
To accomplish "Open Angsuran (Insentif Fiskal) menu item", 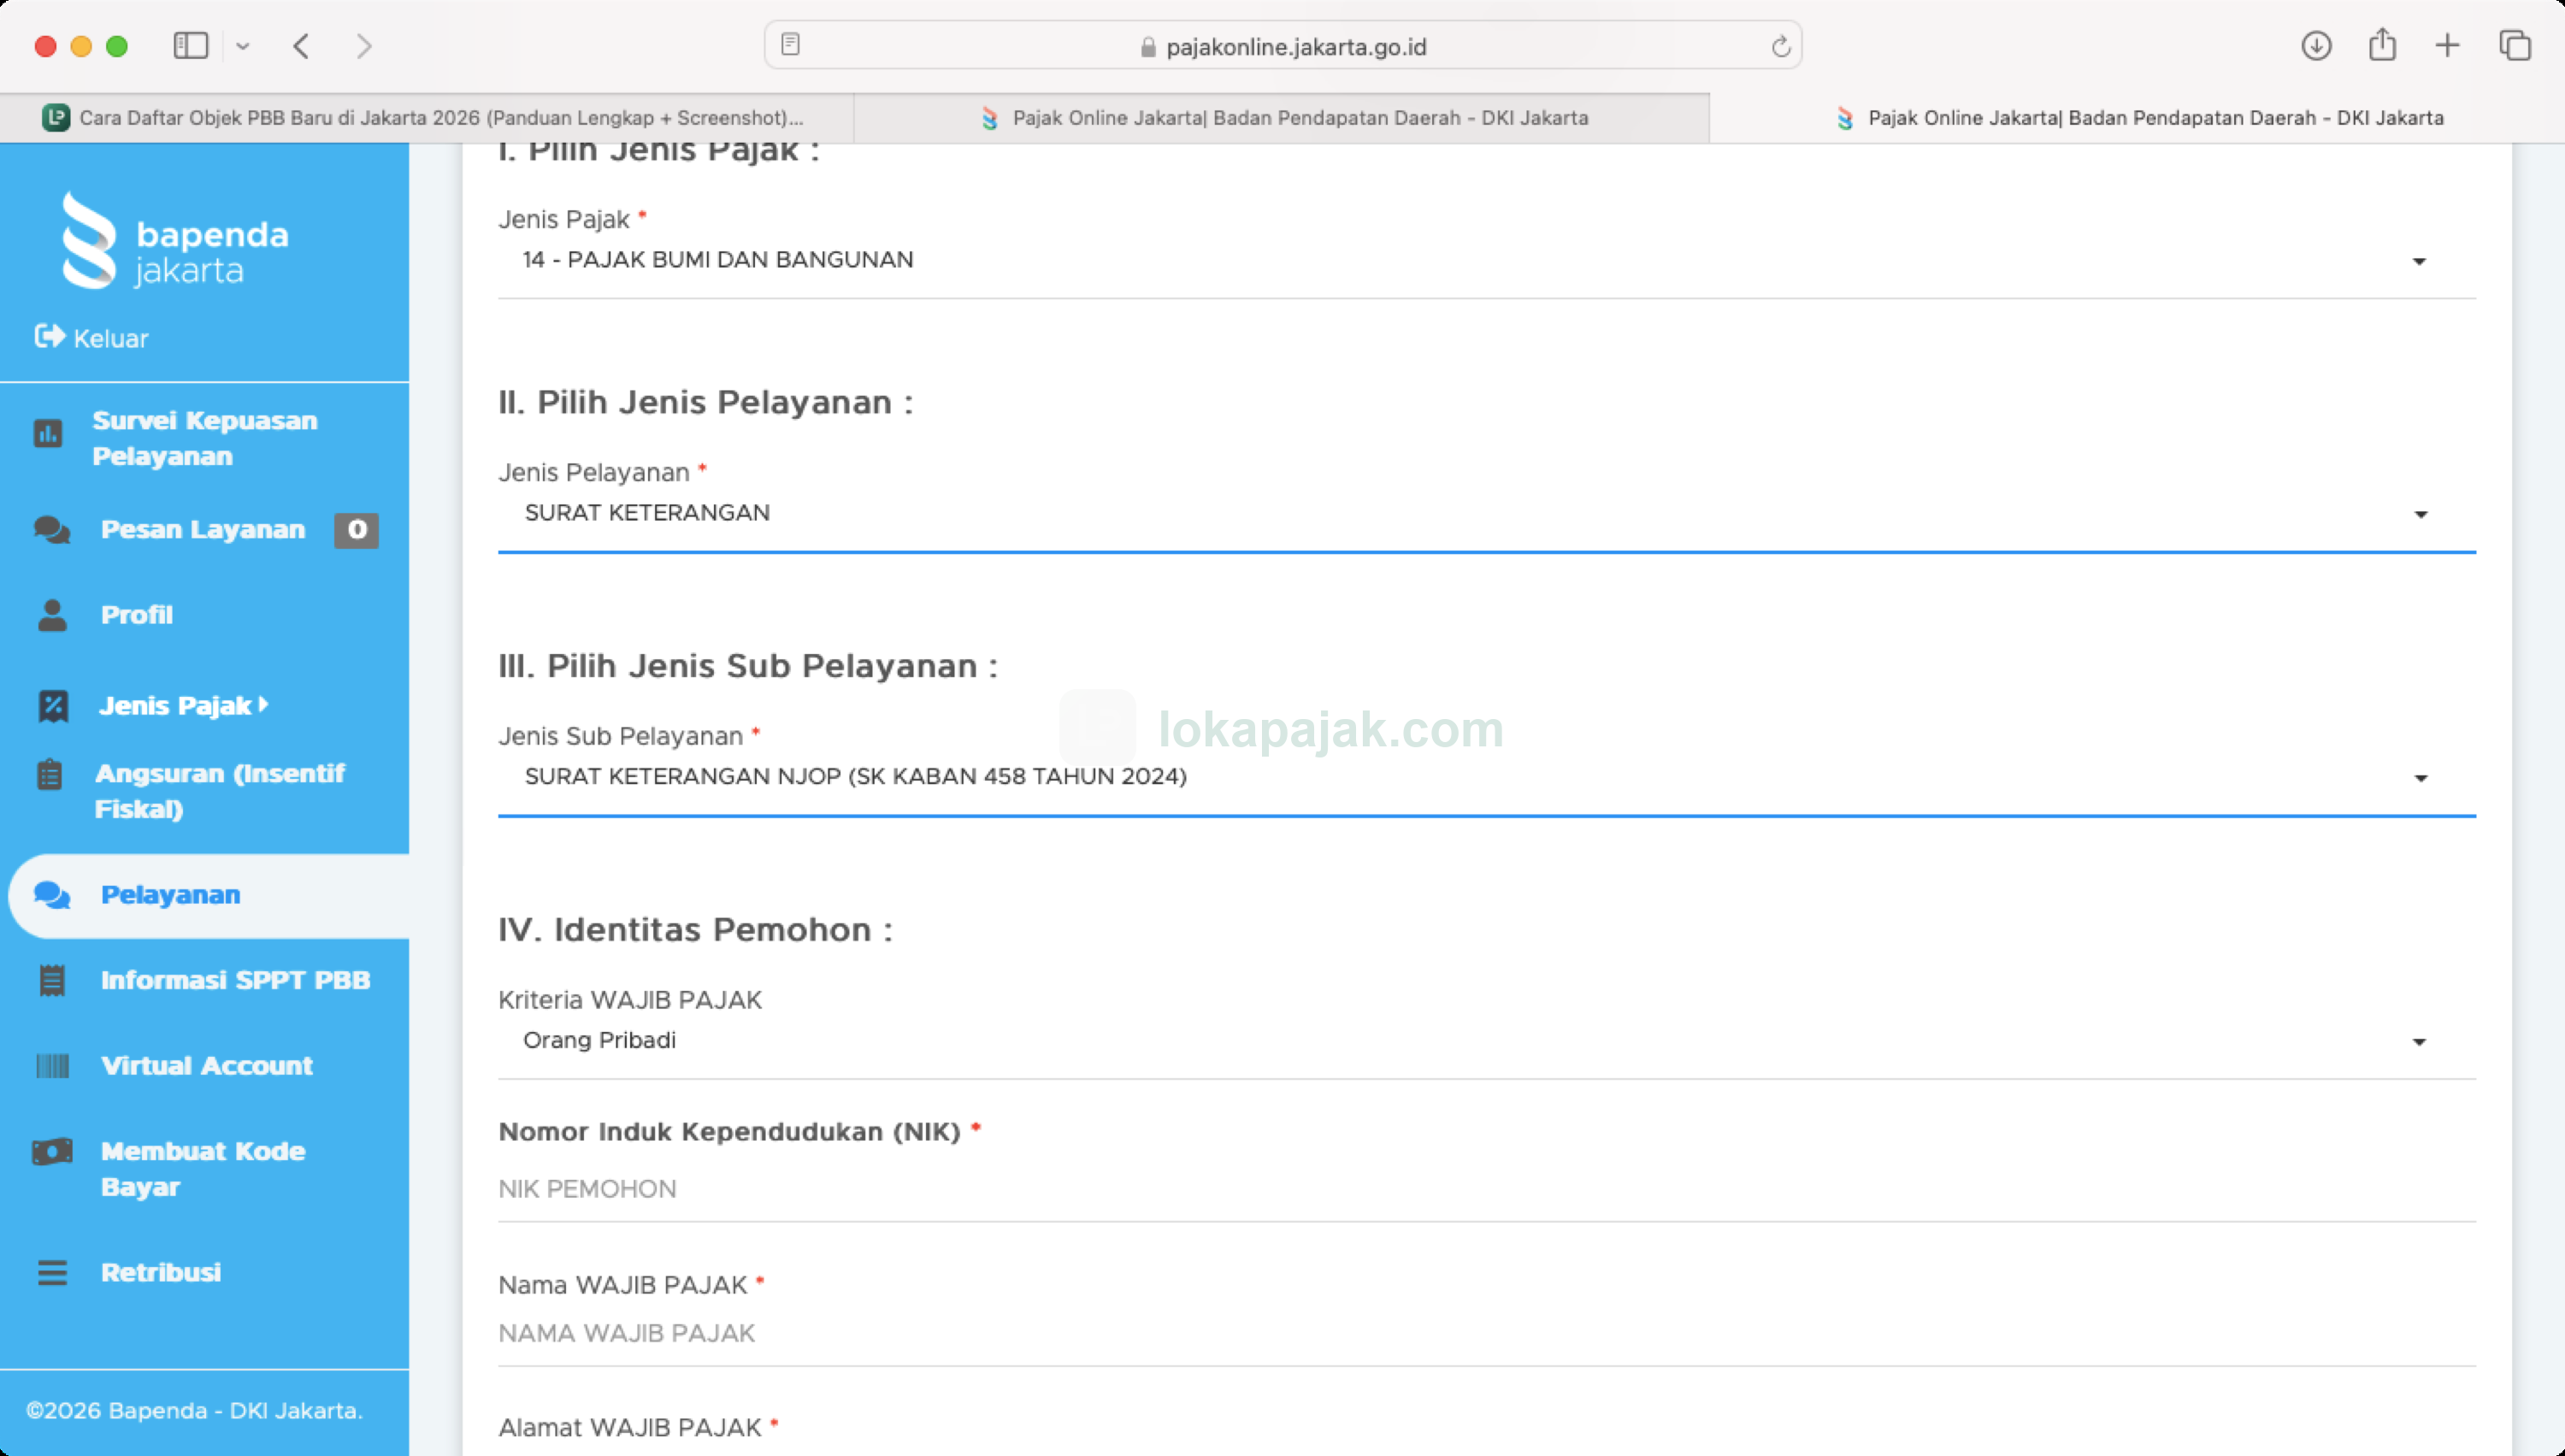I will [x=220, y=791].
